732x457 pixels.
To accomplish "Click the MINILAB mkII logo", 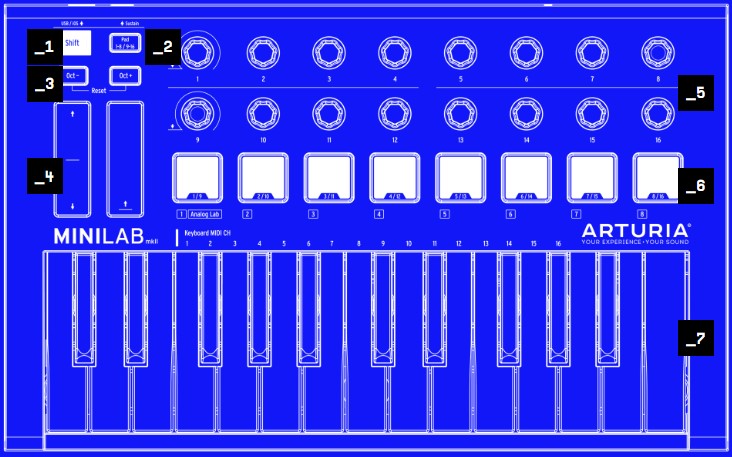I will point(106,236).
